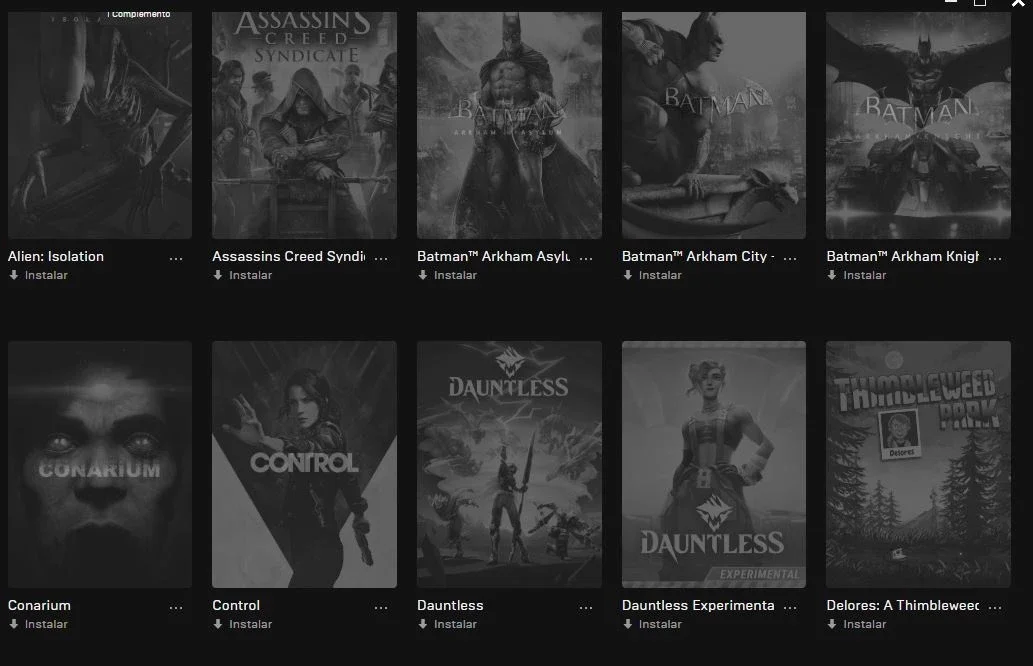Image resolution: width=1033 pixels, height=666 pixels.
Task: Select the Alien: Isolation title text
Action: pos(56,256)
